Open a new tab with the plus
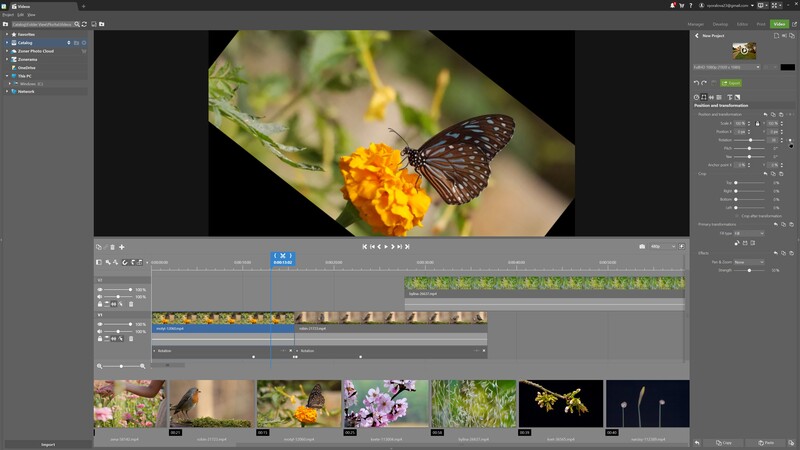The width and height of the screenshot is (800, 450). 83,6
